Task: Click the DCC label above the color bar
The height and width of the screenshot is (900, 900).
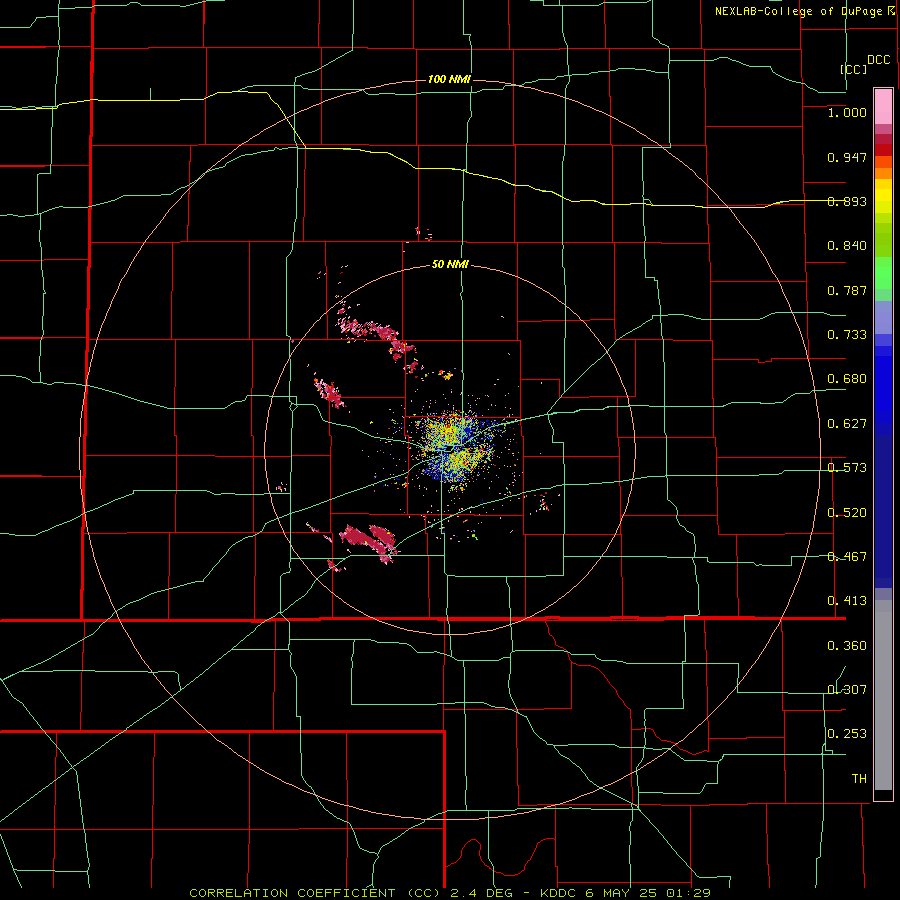Action: click(879, 60)
